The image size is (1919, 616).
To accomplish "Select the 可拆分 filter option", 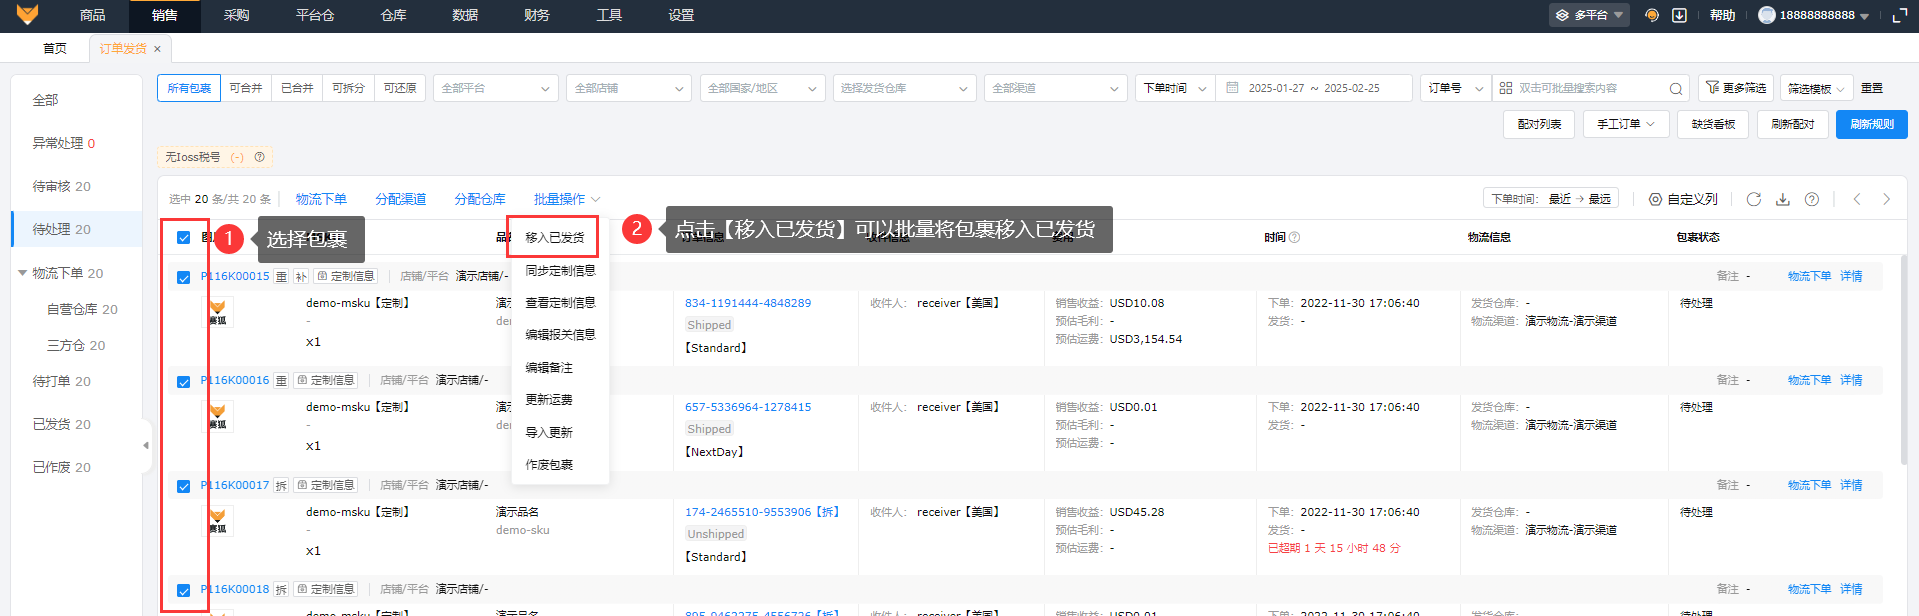I will 348,88.
